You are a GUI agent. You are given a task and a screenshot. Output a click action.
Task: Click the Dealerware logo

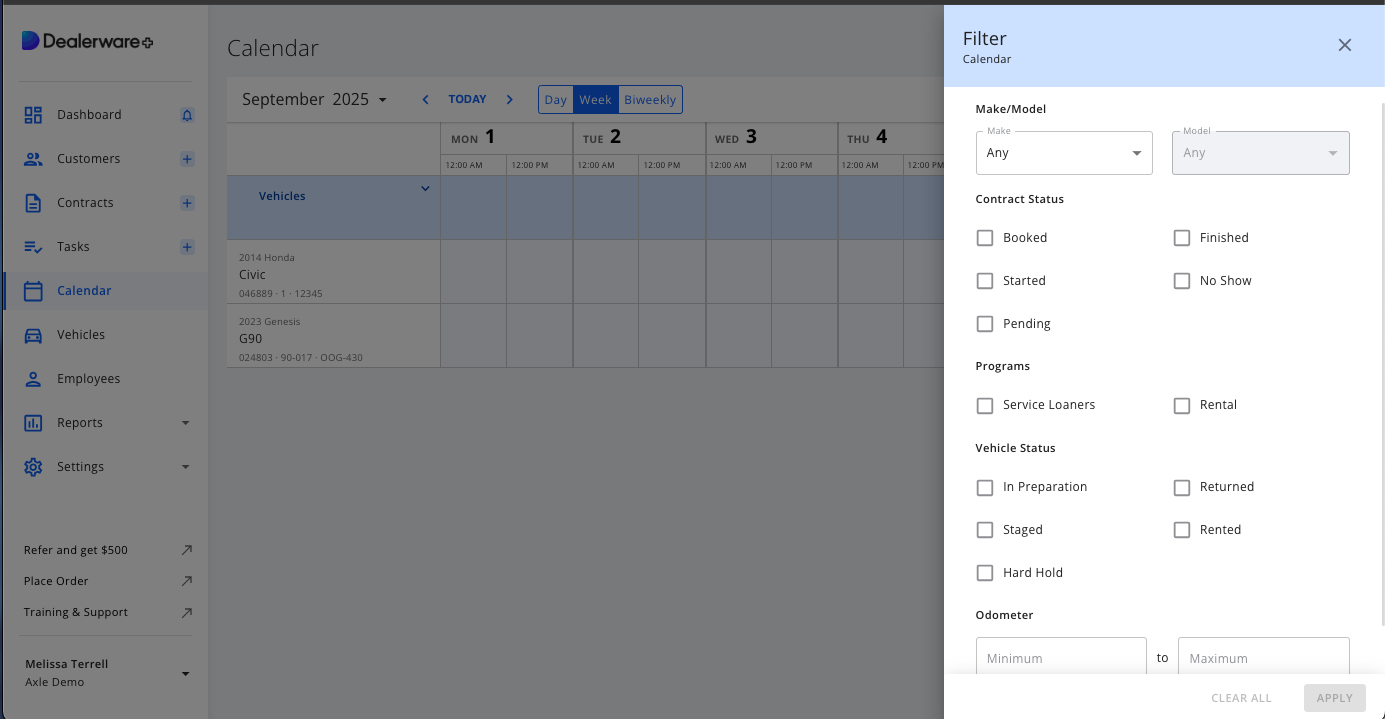pos(88,41)
